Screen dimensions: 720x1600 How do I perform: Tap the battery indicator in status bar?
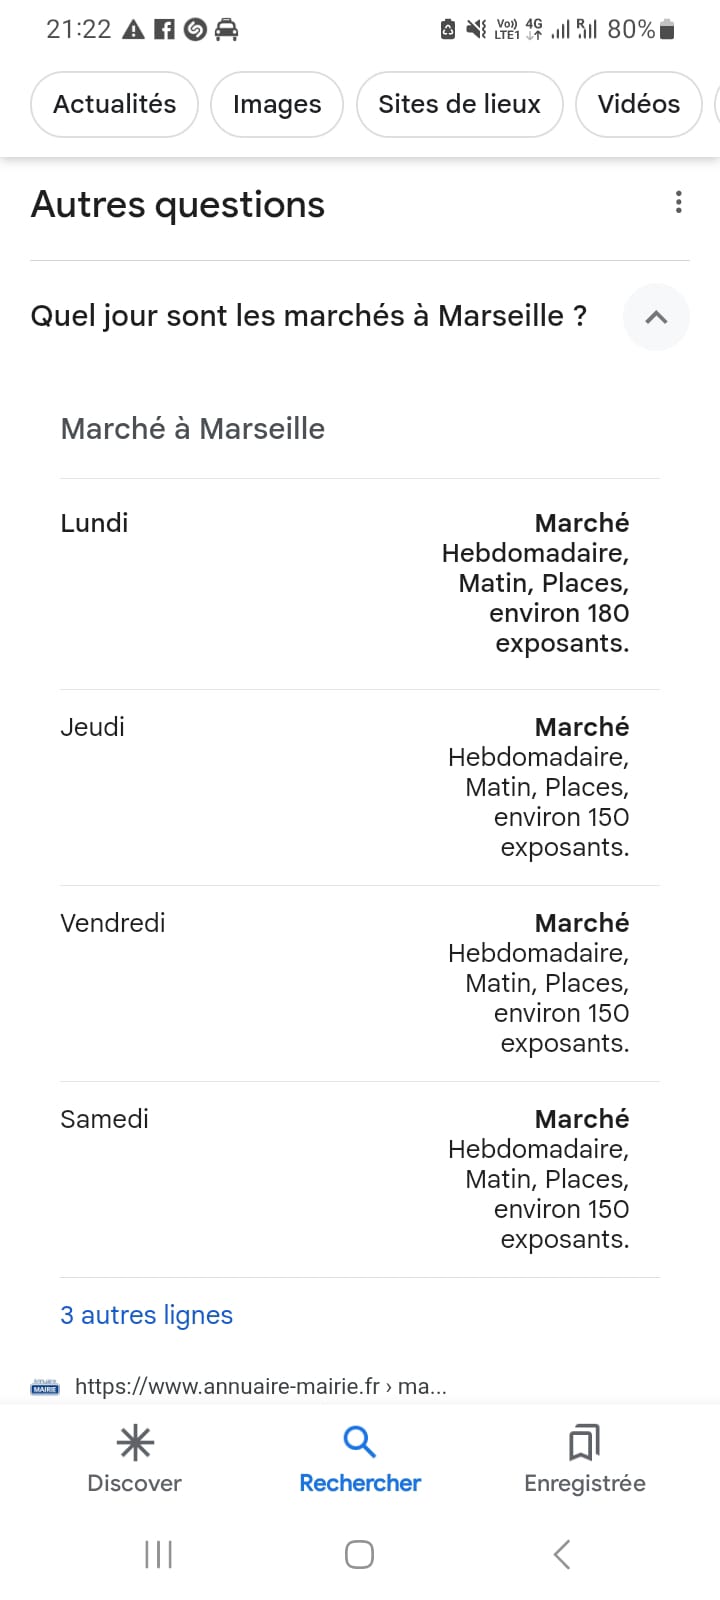667,30
